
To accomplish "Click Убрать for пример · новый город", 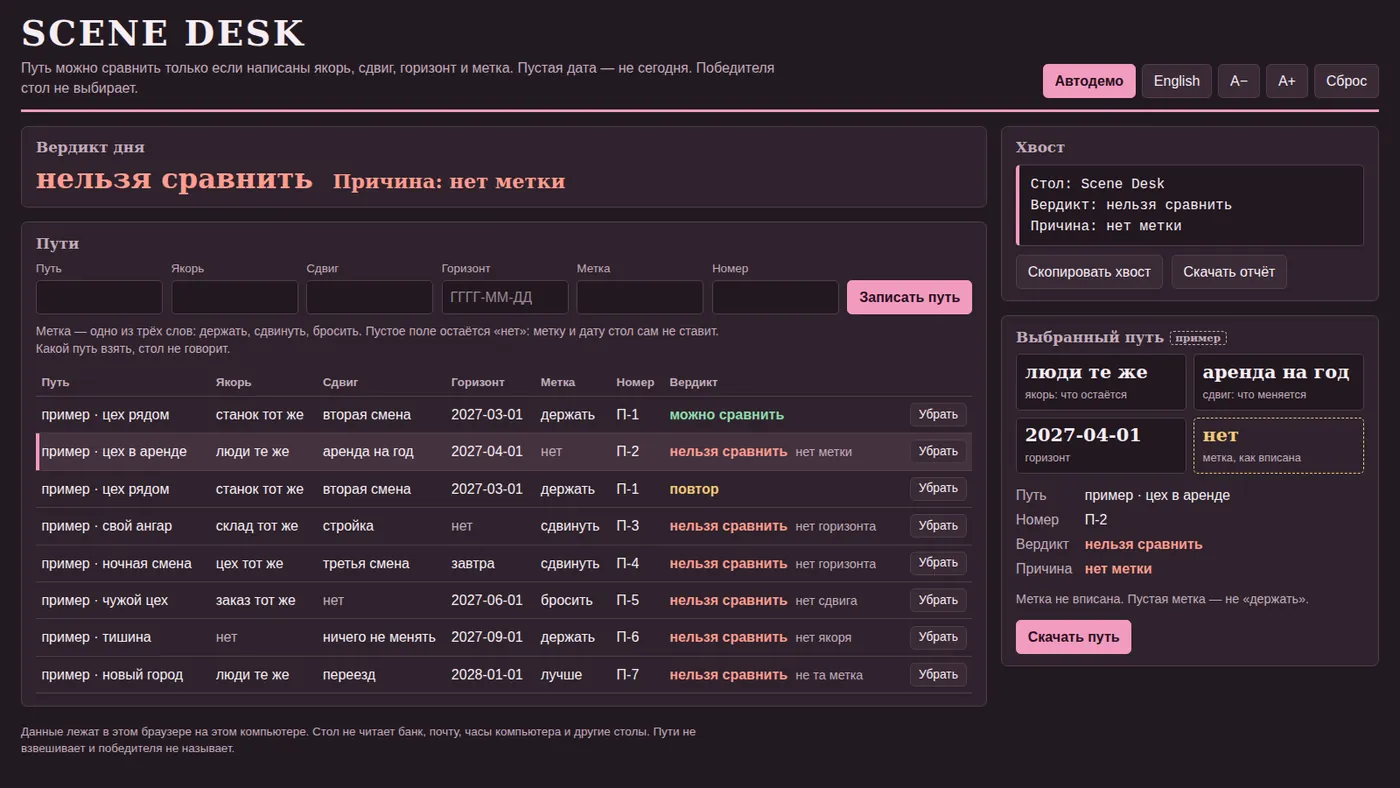I will click(x=938, y=675).
